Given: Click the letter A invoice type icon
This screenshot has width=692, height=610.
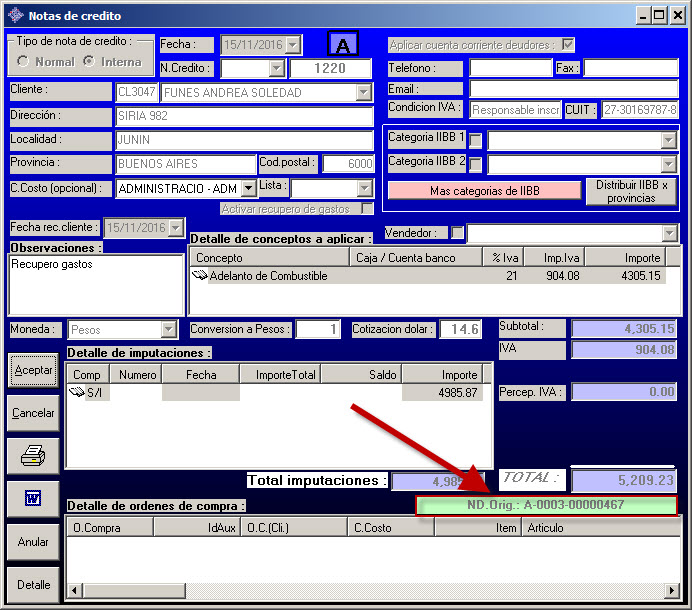Looking at the screenshot, I should pos(343,46).
